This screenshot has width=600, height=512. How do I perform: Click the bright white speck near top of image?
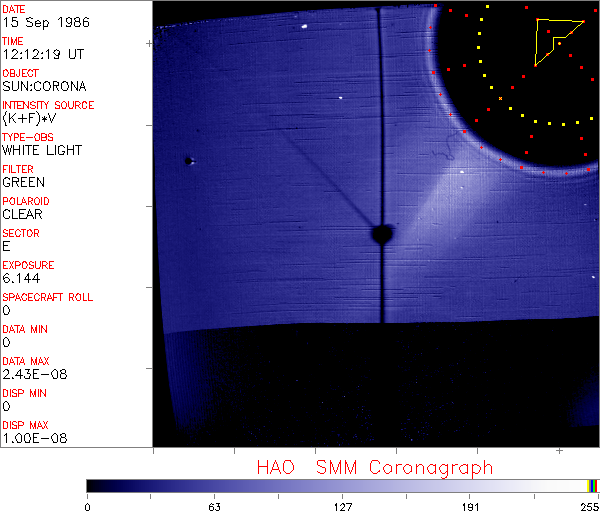(x=304, y=27)
